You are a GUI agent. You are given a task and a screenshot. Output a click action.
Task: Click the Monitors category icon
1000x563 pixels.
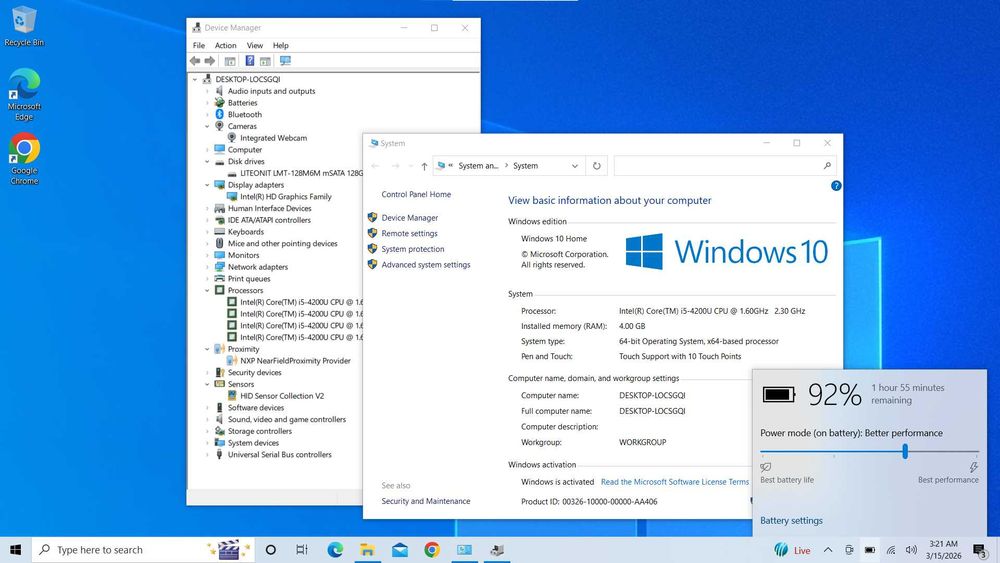click(x=219, y=255)
